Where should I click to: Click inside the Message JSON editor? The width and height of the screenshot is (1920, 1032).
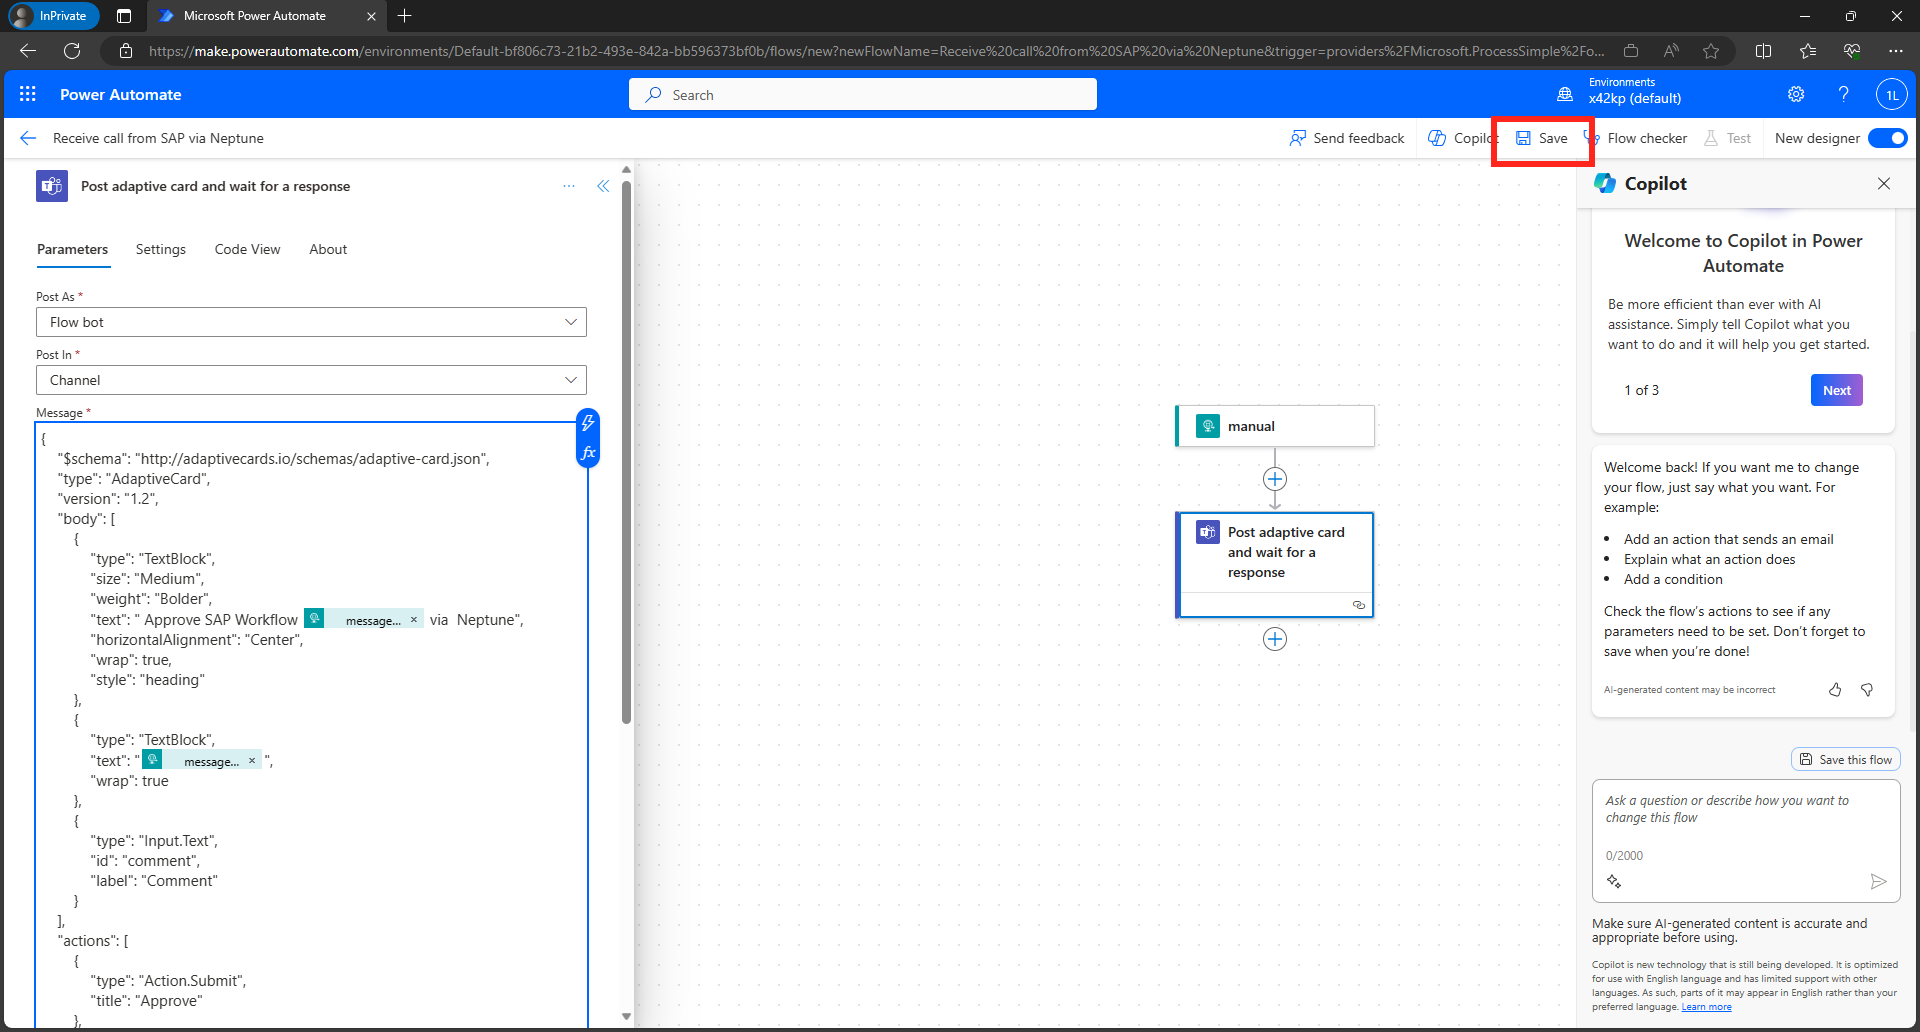tap(311, 725)
